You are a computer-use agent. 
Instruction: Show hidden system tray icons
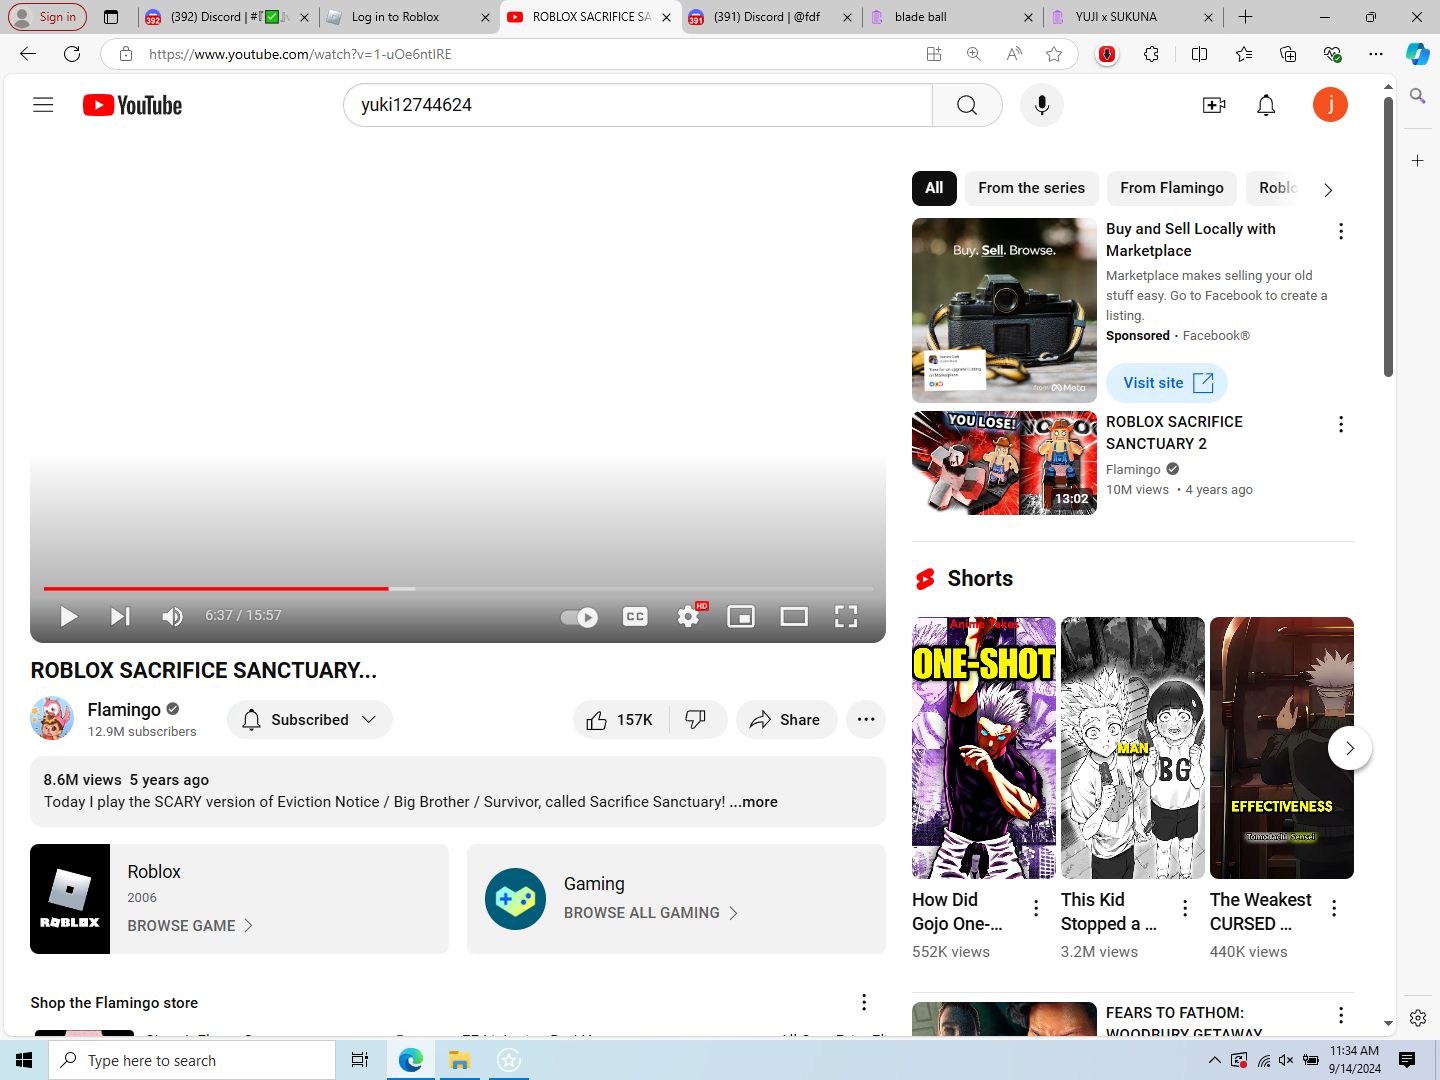click(x=1214, y=1060)
